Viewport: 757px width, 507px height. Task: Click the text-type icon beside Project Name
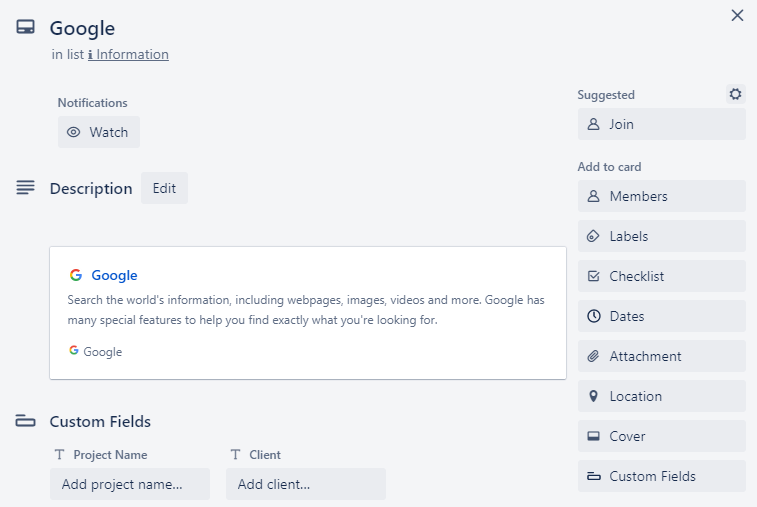pos(59,454)
